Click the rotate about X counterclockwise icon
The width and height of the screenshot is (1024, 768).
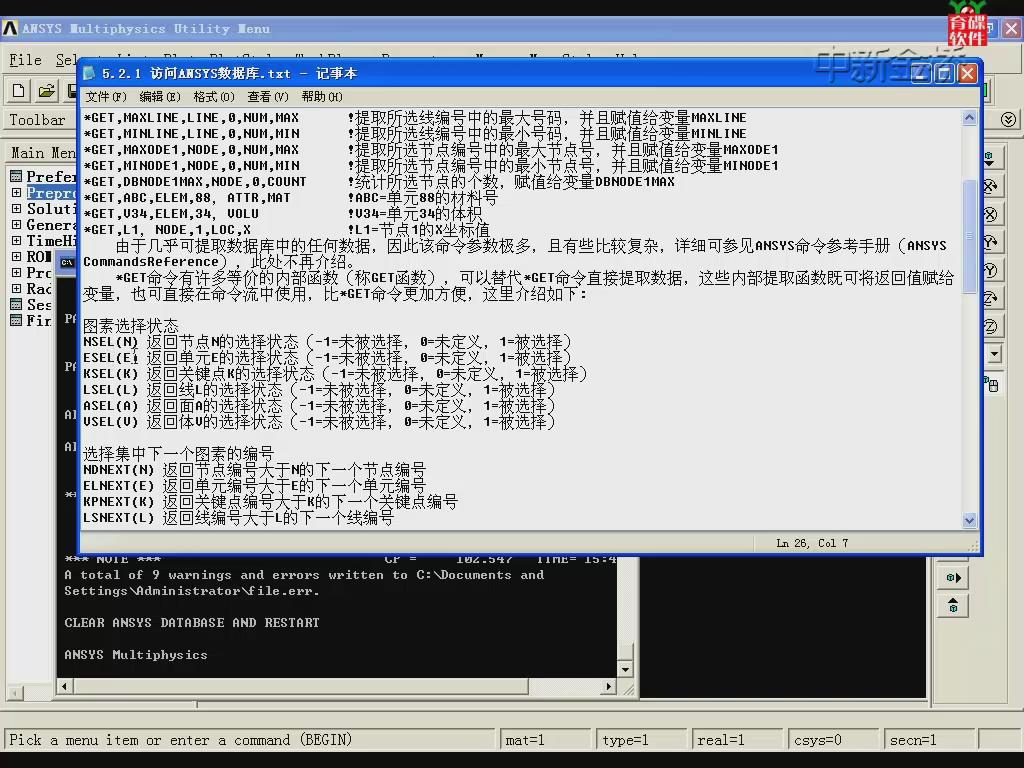[991, 214]
